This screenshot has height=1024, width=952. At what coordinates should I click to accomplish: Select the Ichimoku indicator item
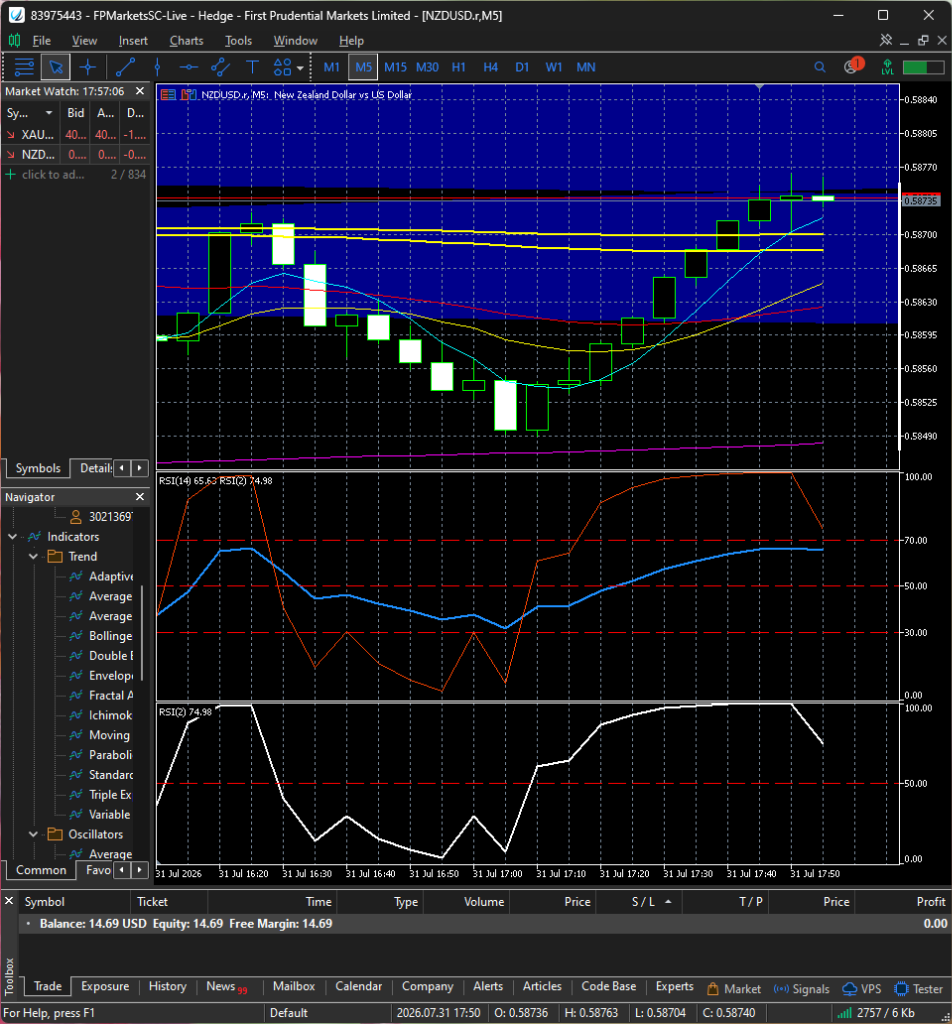[110, 715]
